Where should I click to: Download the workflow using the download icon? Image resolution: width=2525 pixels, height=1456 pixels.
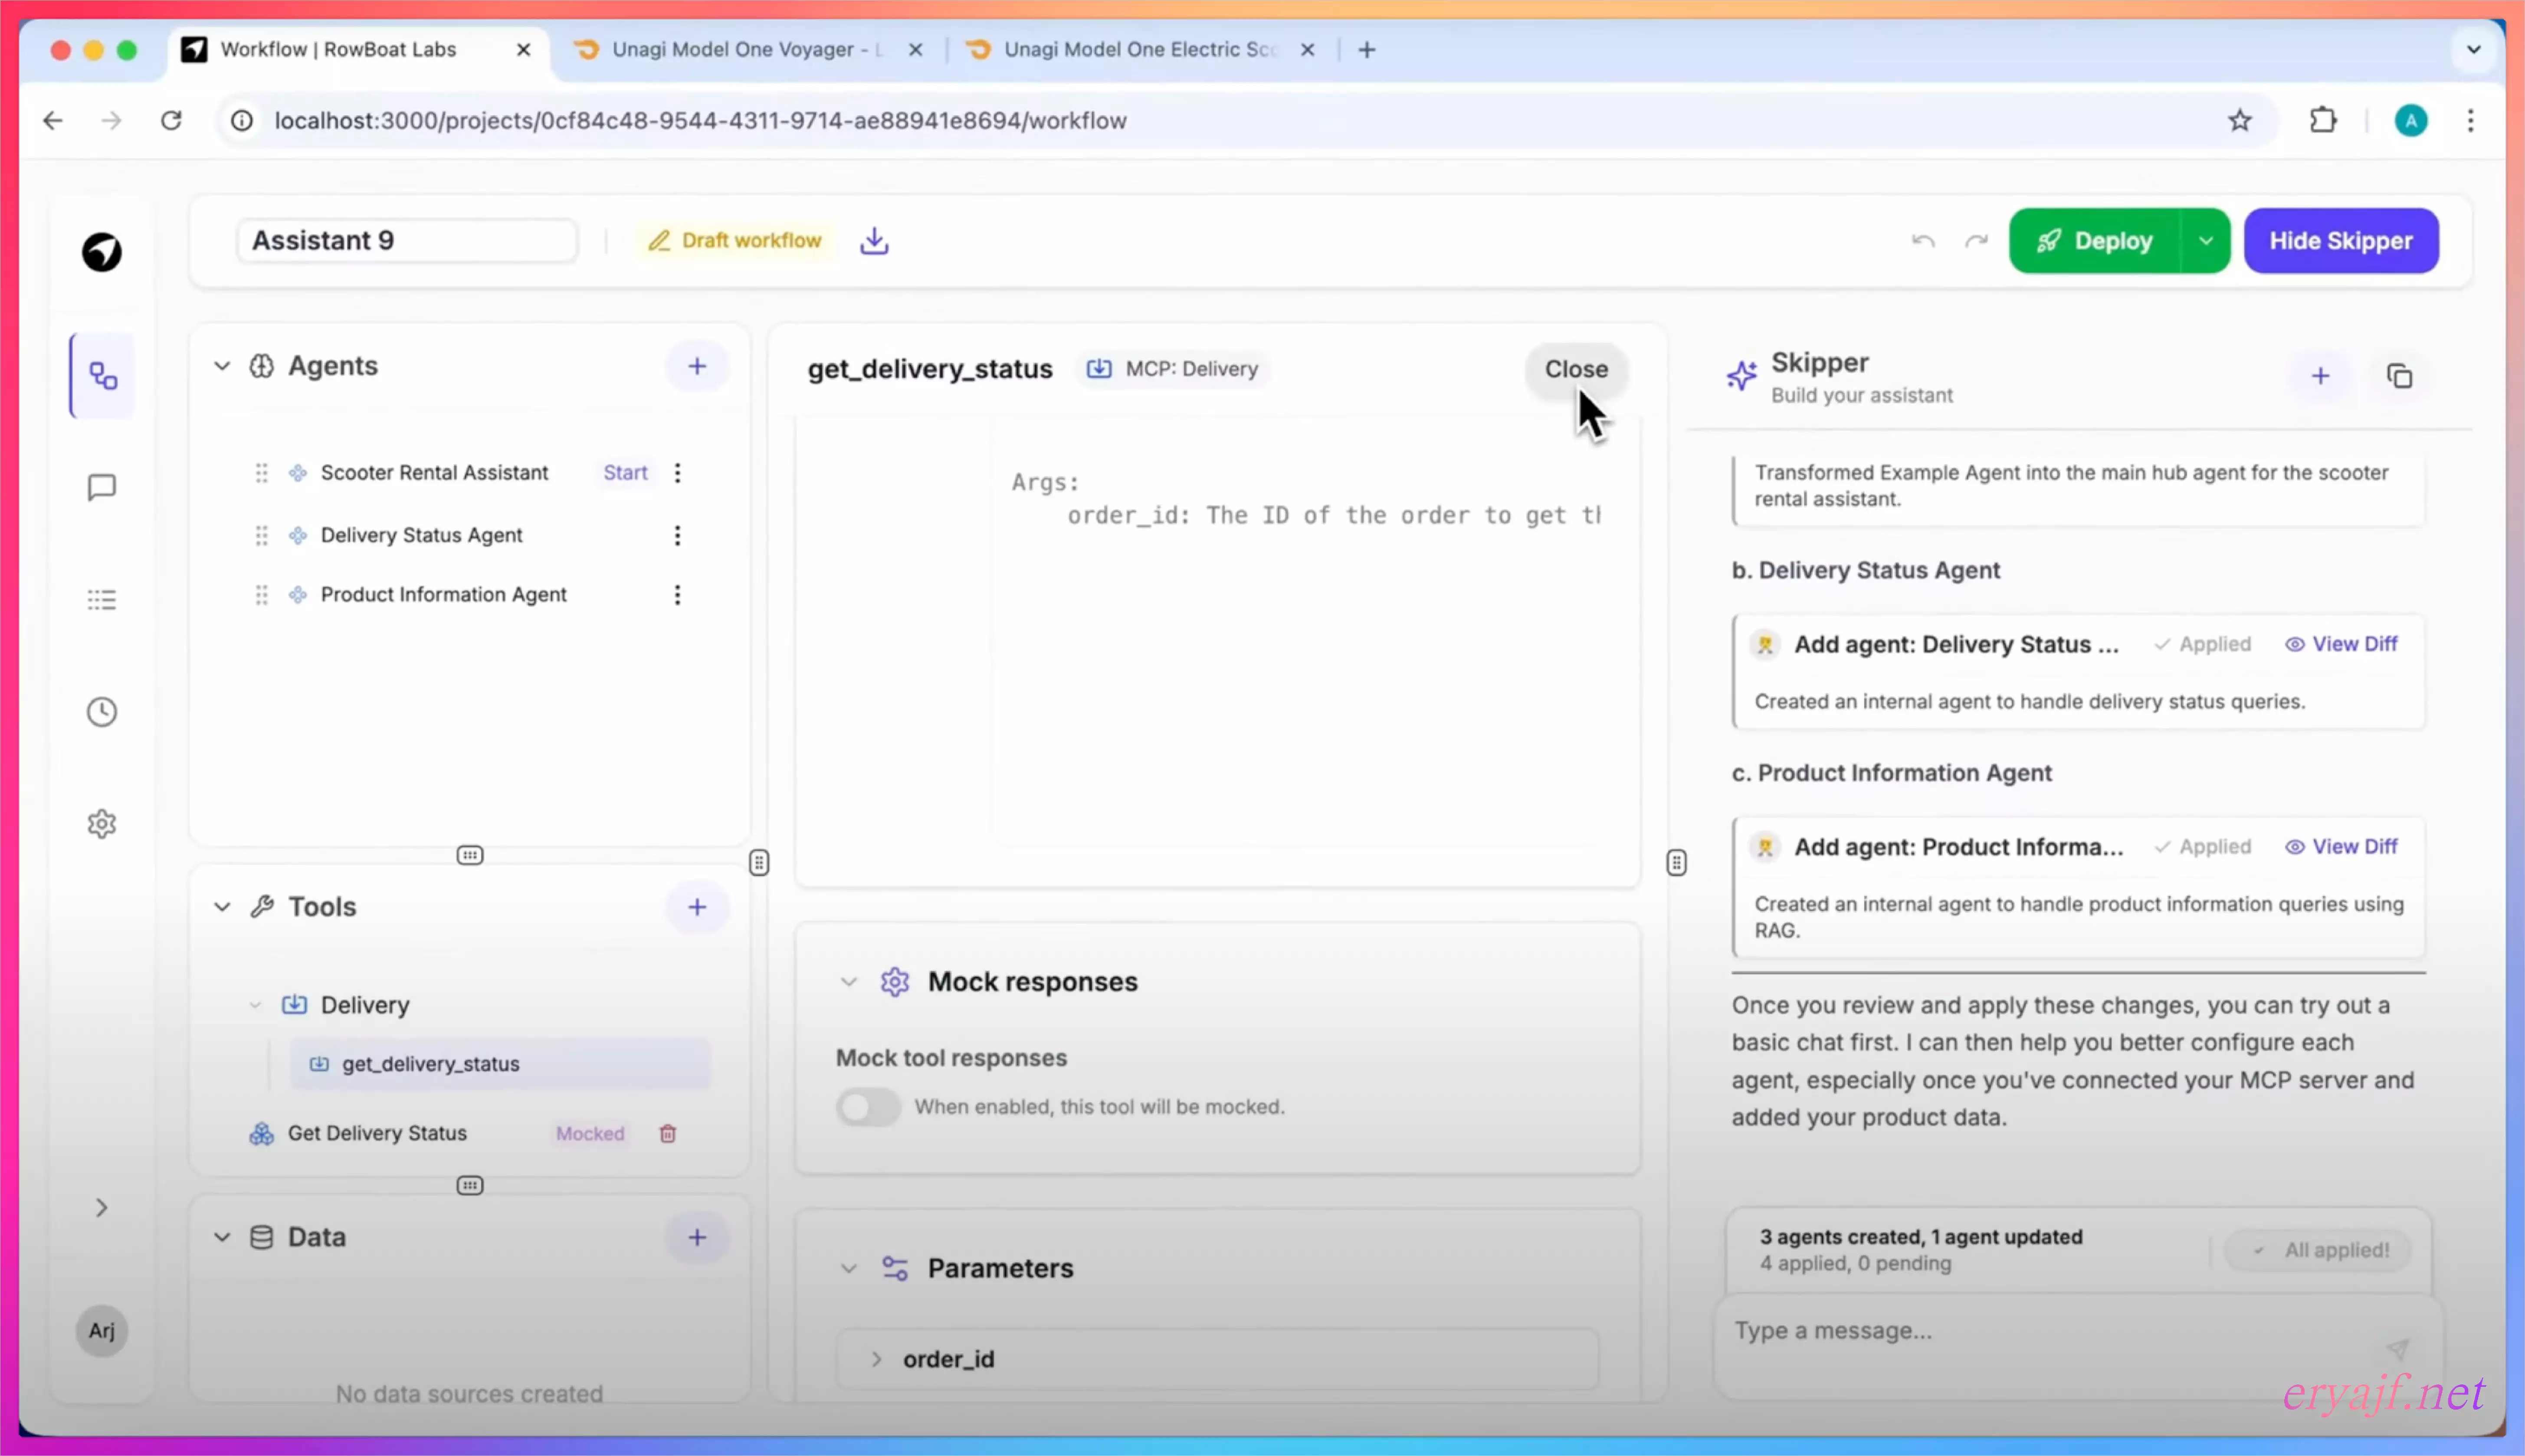click(874, 241)
